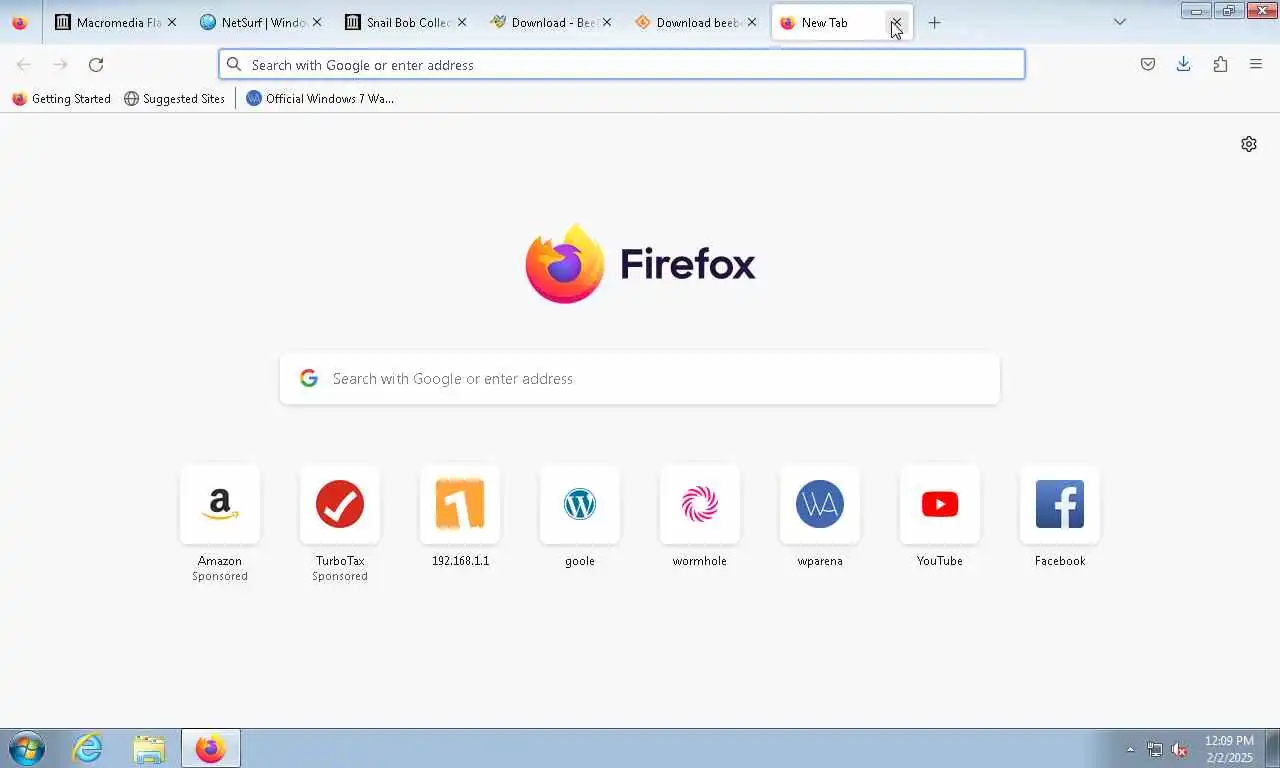Close the Download - Bee tab

point(607,22)
